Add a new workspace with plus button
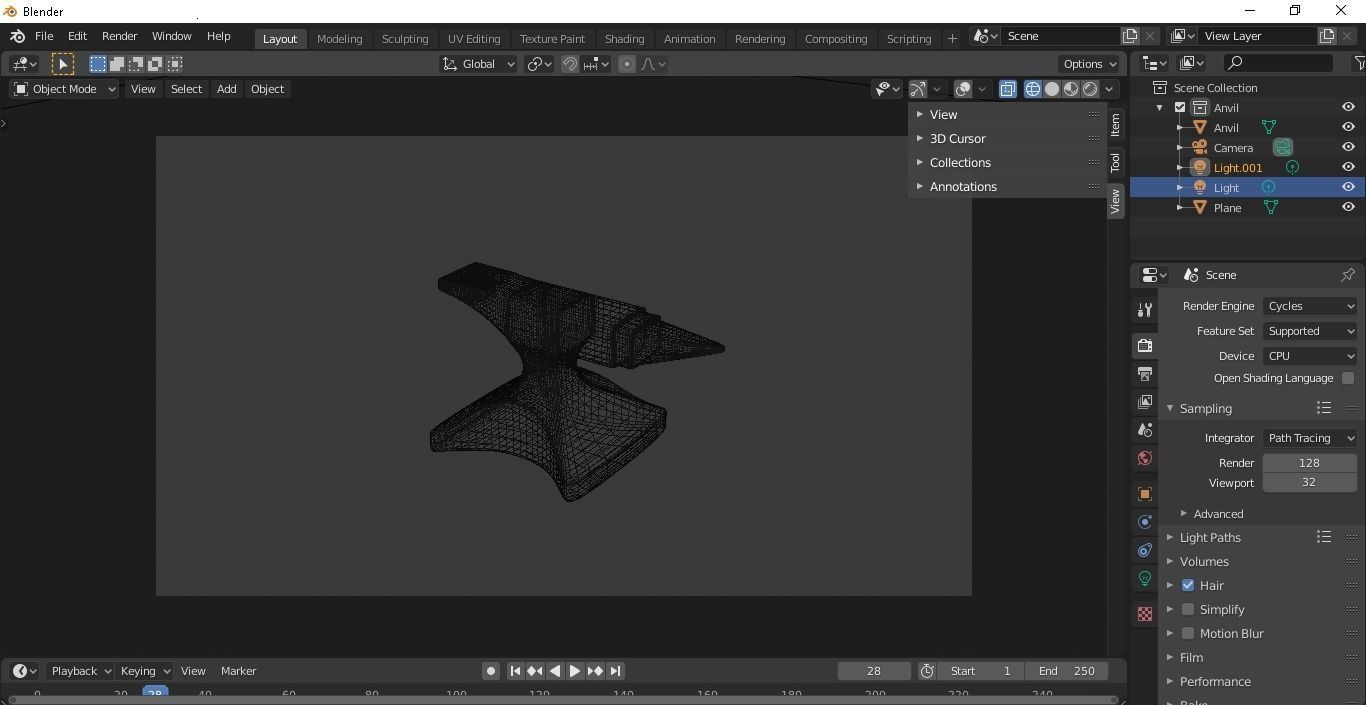The image size is (1366, 705). pyautogui.click(x=952, y=39)
